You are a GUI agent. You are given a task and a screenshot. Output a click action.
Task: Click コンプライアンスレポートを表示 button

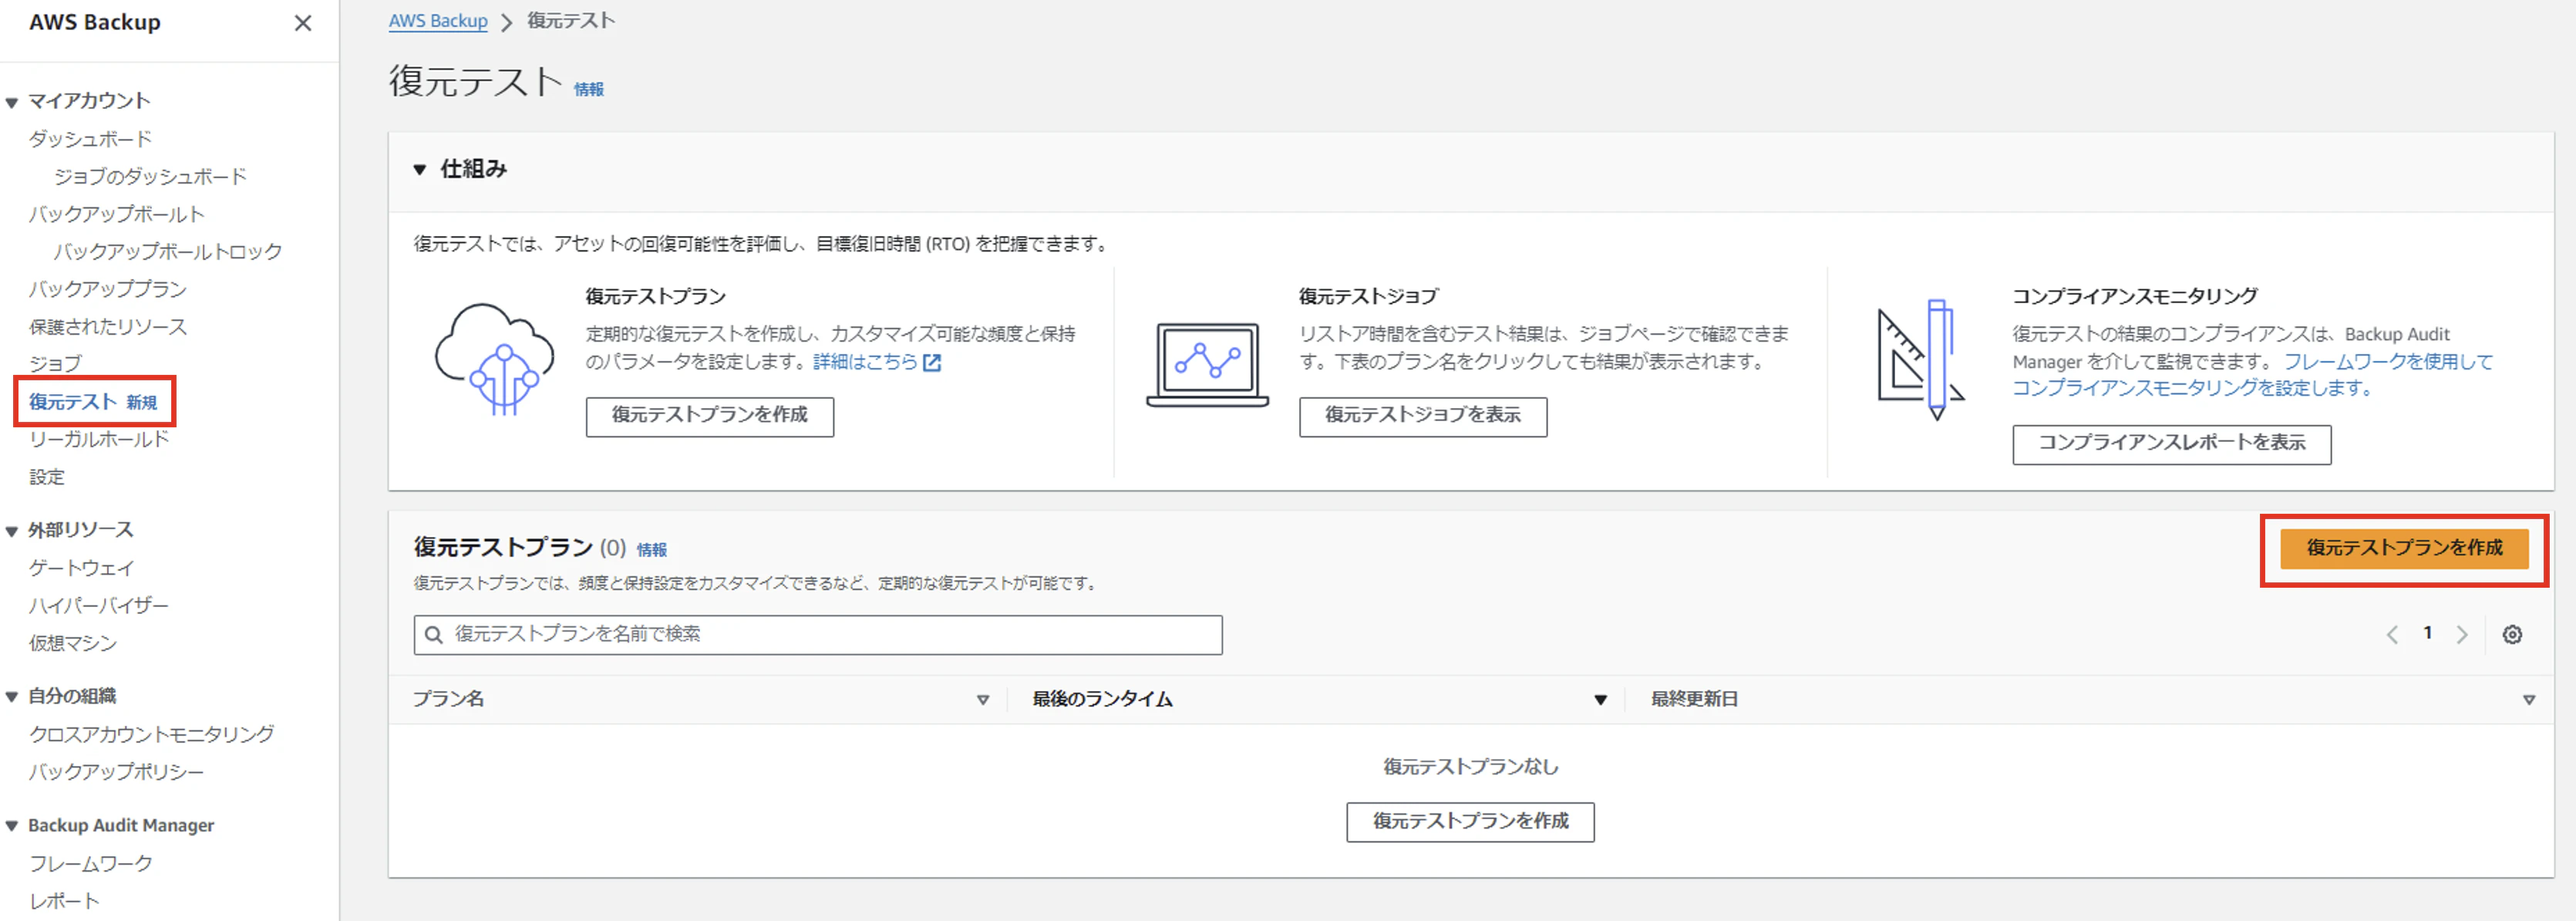2172,444
